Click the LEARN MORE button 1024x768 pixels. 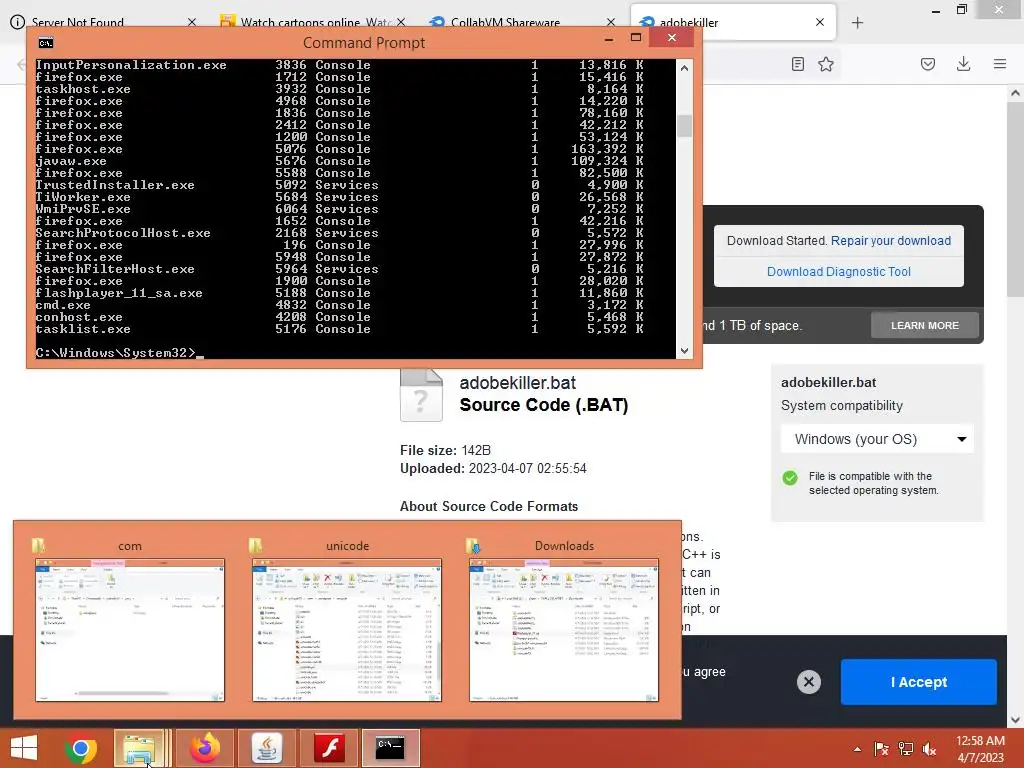click(x=925, y=325)
